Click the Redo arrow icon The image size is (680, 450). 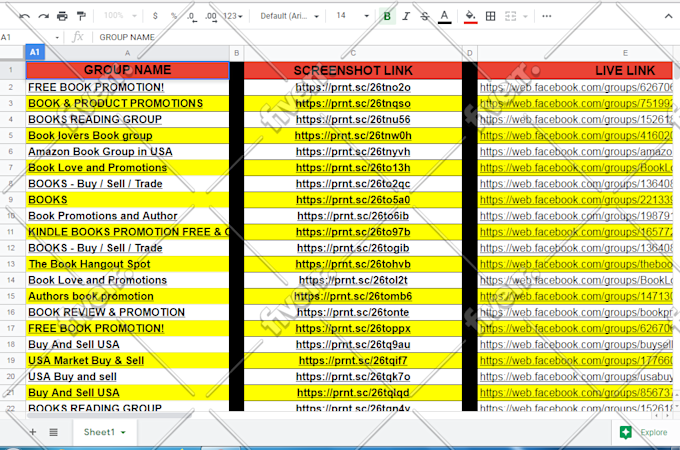[43, 16]
